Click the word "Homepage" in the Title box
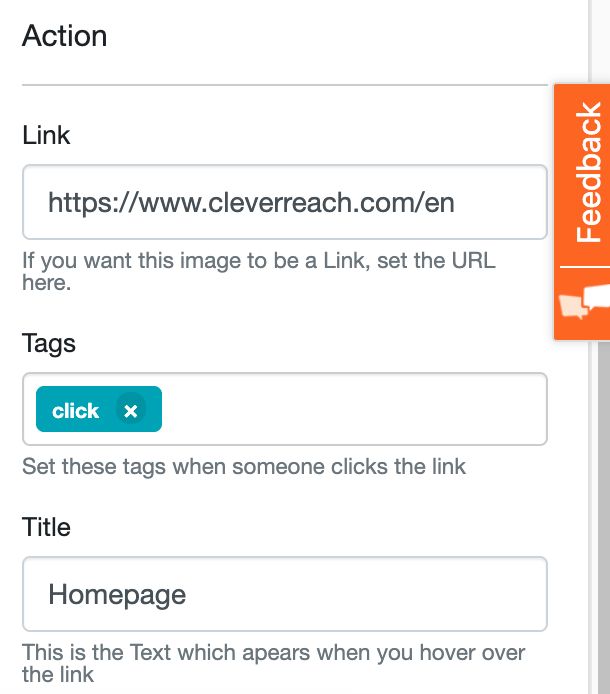Screen dimensions: 610x694 point(117,595)
